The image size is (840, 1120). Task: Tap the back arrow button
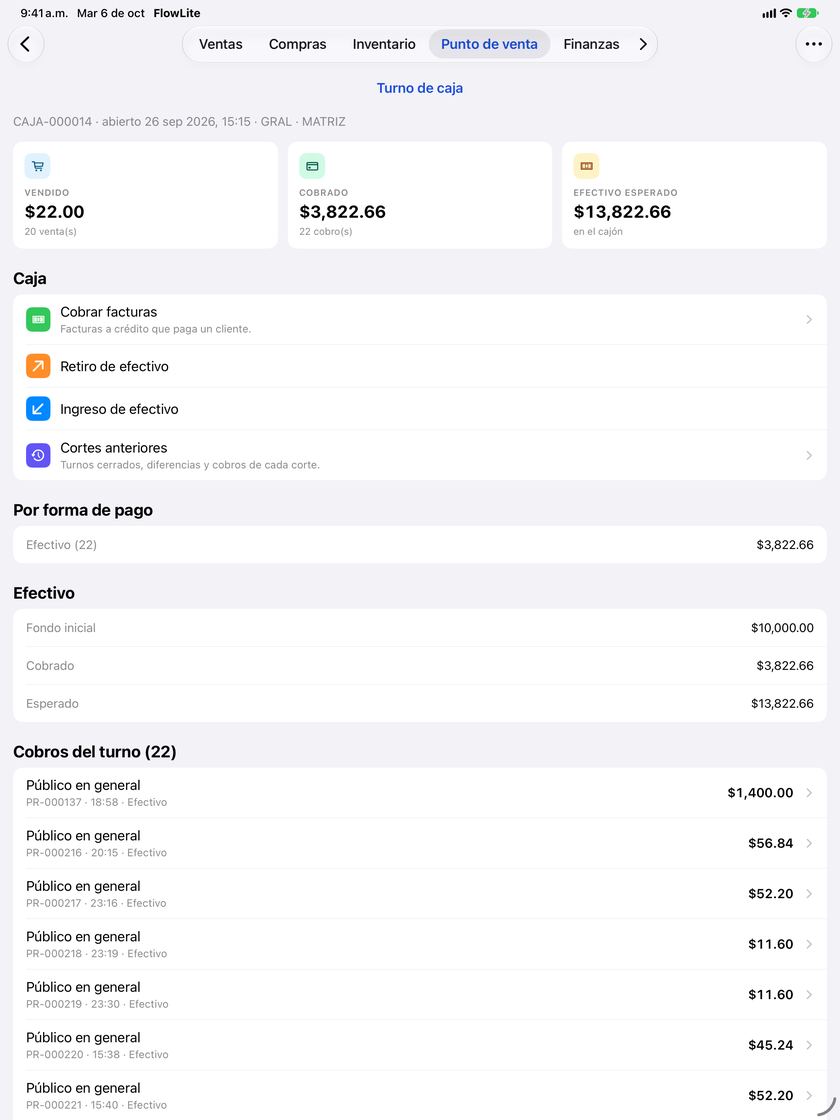coord(26,44)
